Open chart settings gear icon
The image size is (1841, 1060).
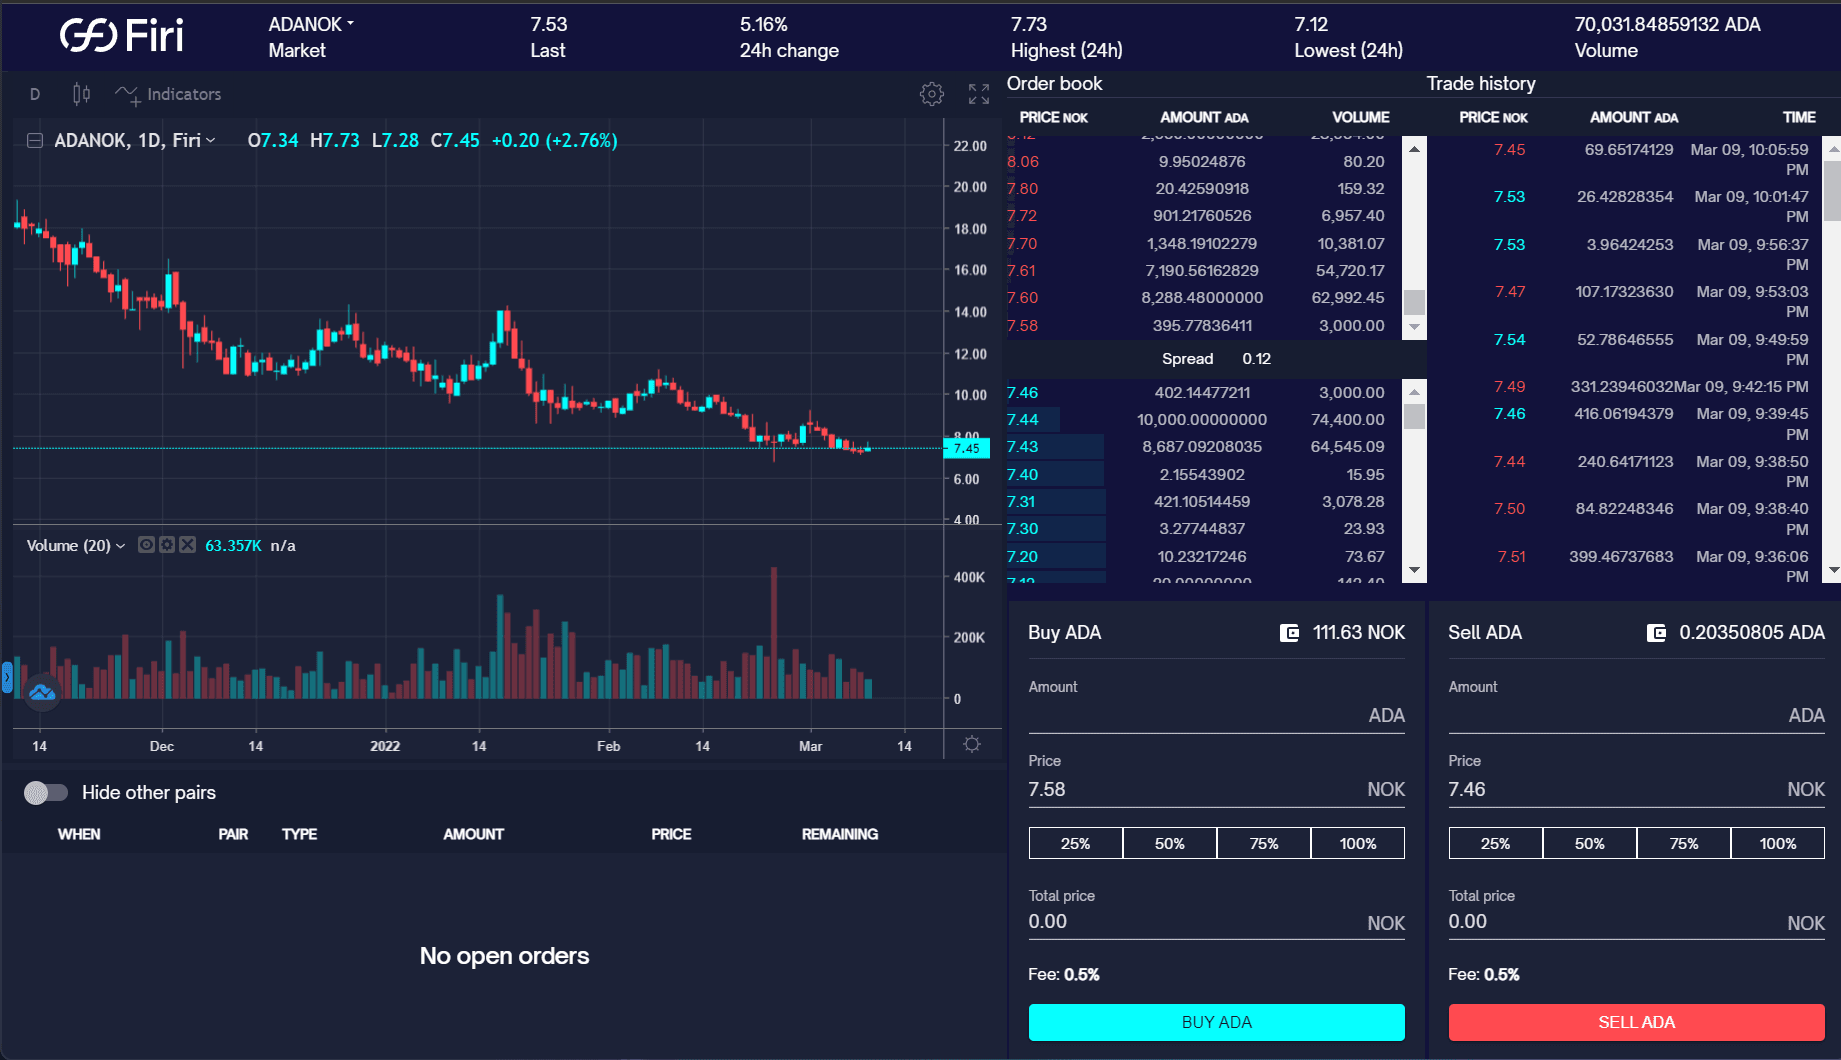(x=931, y=94)
